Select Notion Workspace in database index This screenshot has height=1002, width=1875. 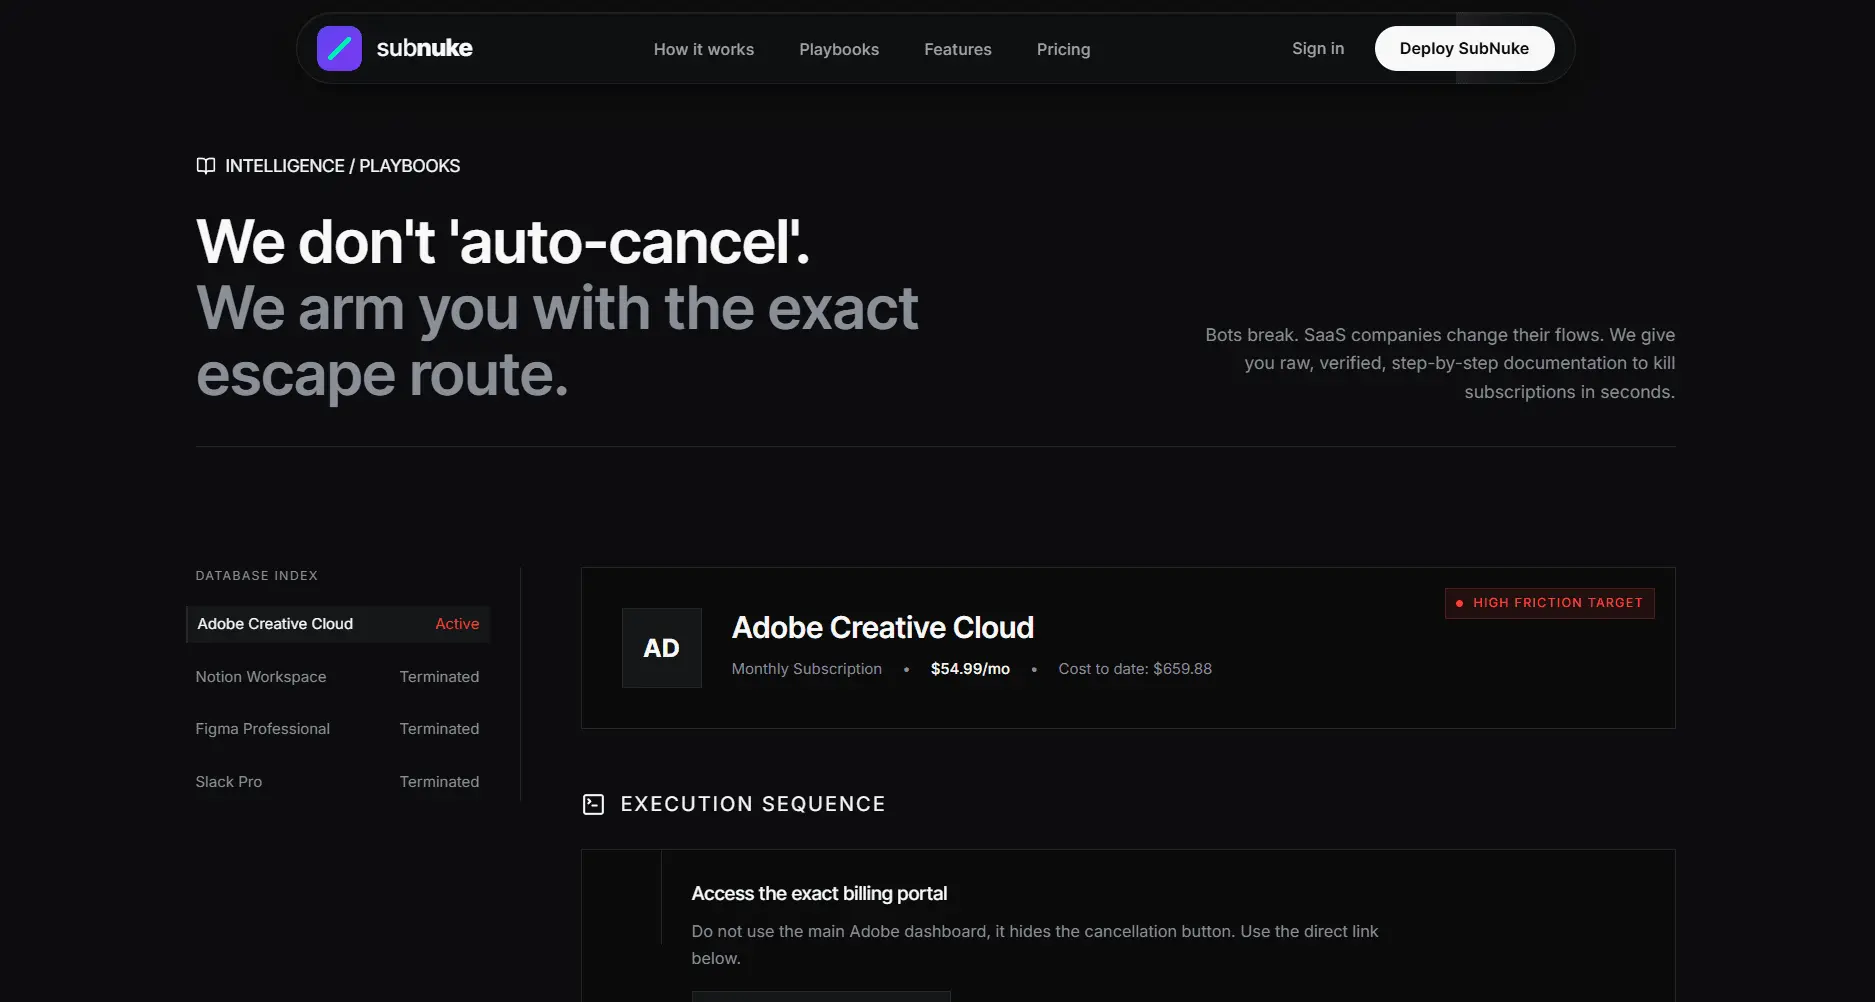coord(338,677)
